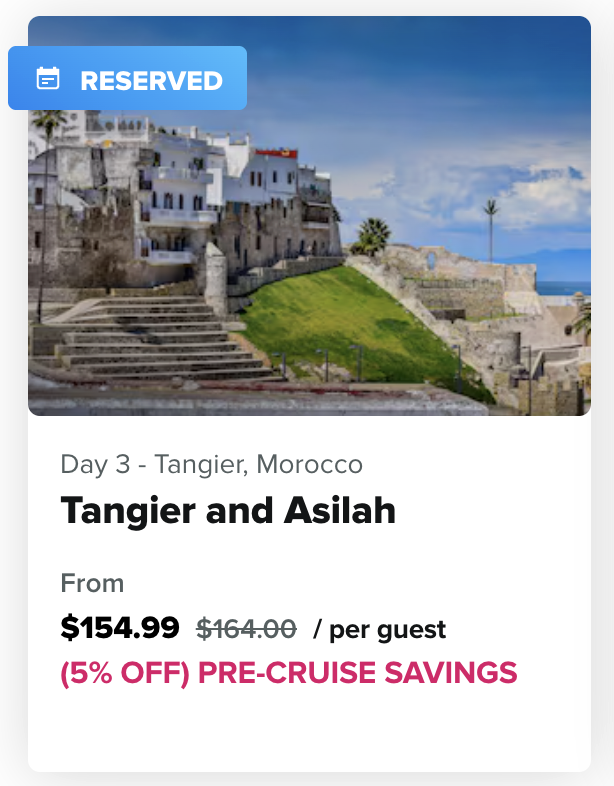The height and width of the screenshot is (786, 614).
Task: Click the RESERVED badge text
Action: click(151, 80)
